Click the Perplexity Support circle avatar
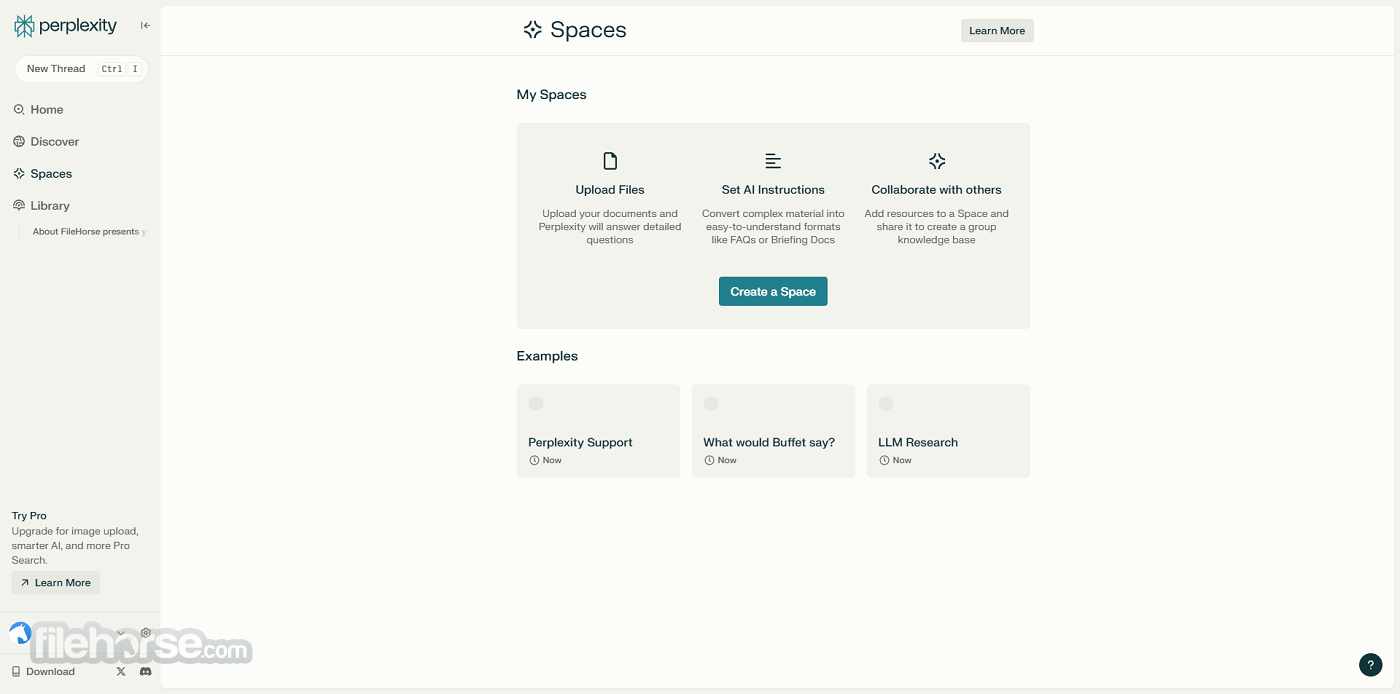The width and height of the screenshot is (1400, 694). 536,403
